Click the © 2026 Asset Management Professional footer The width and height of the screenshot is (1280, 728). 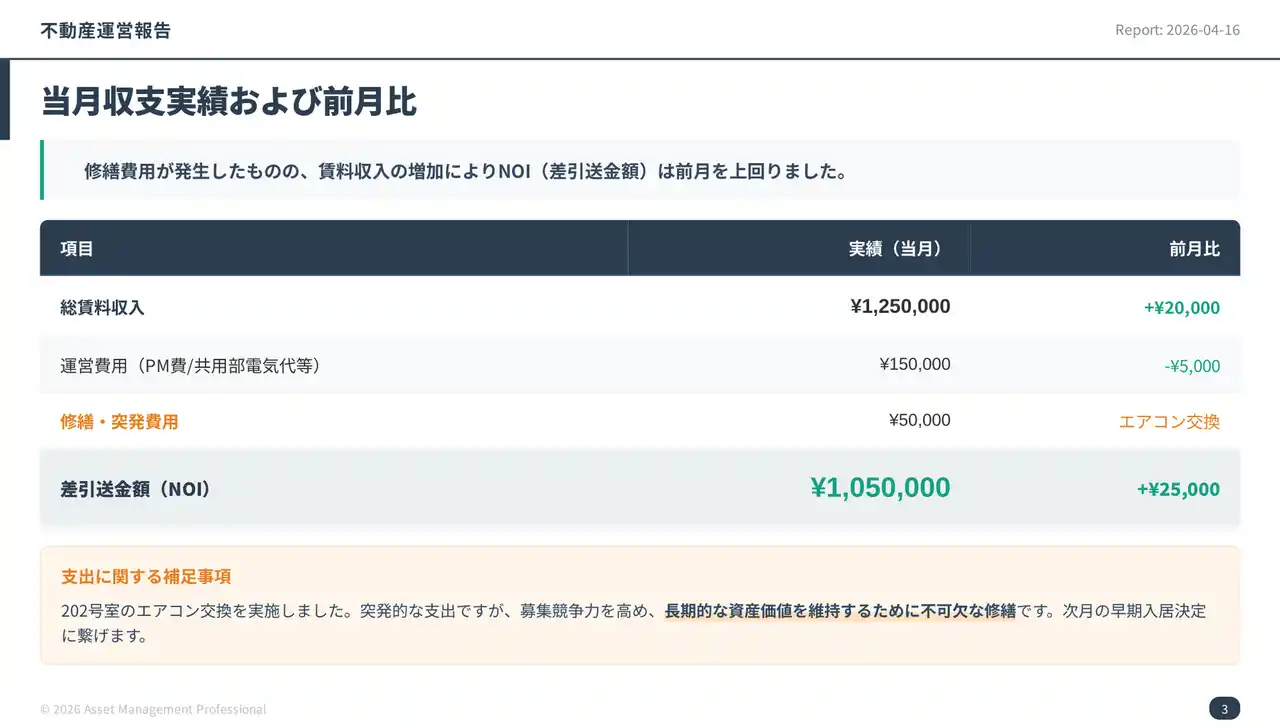[153, 709]
